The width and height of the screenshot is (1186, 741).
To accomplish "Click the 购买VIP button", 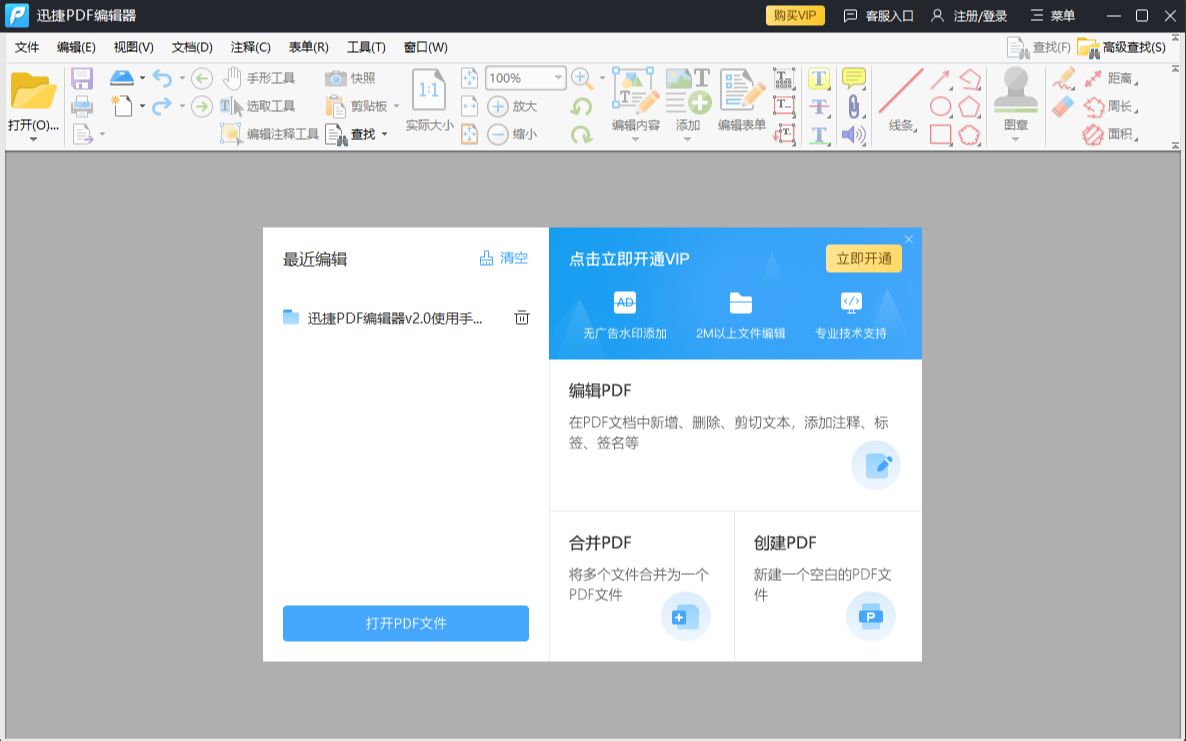I will [795, 15].
